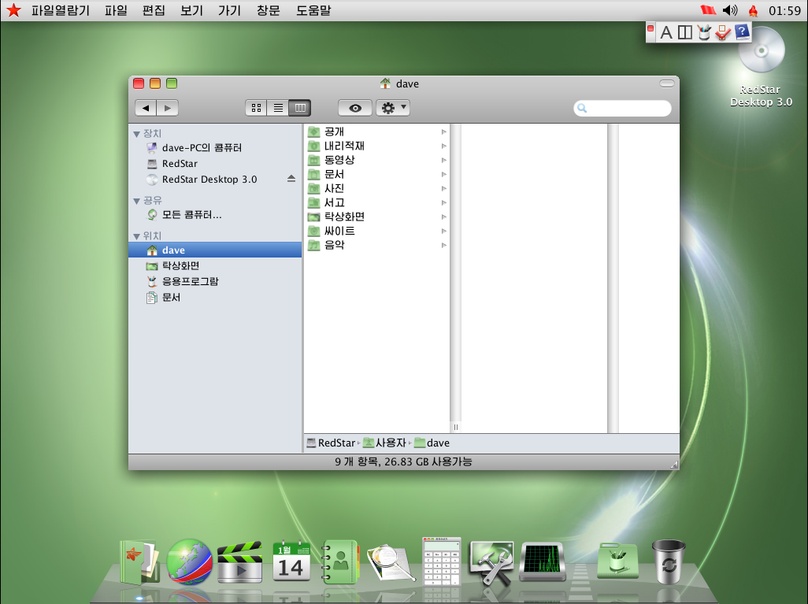The height and width of the screenshot is (604, 808).
Task: Click the clock showing 01:59
Action: (x=784, y=10)
